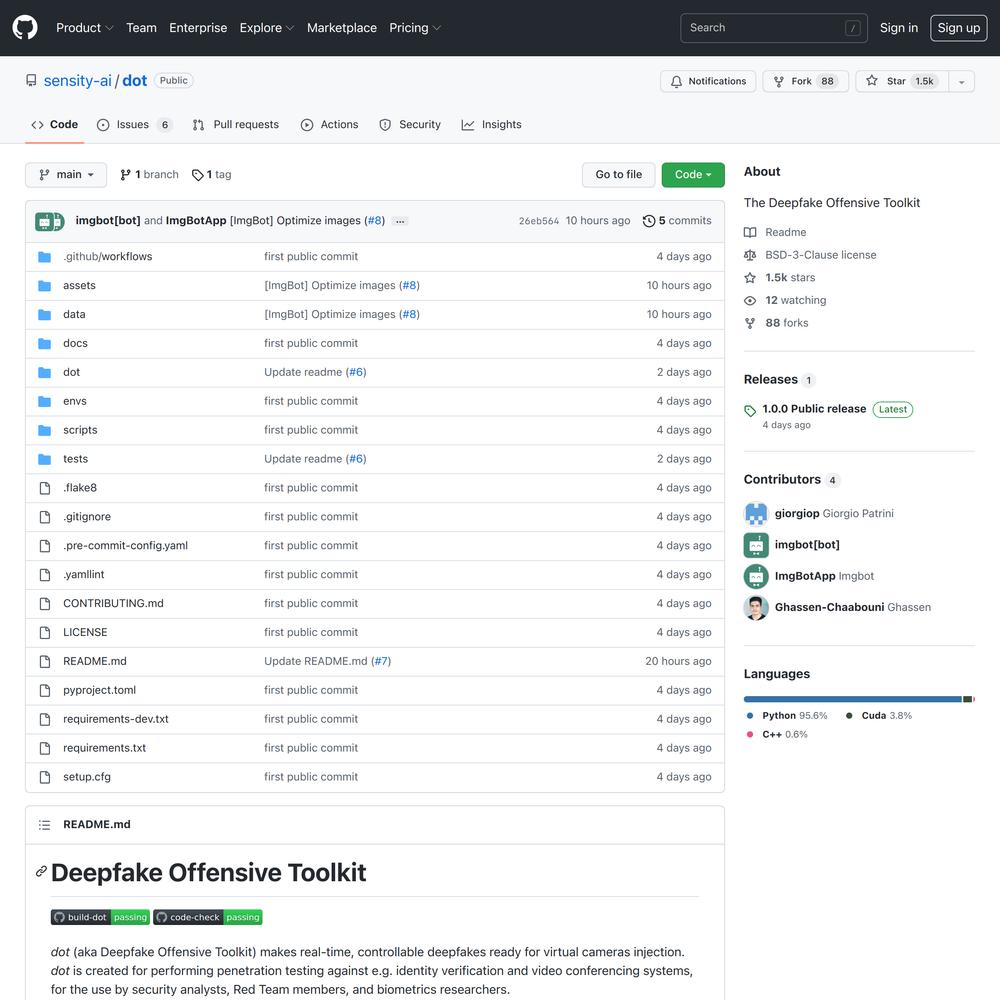1000x1000 pixels.
Task: Expand the Explore navigation menu
Action: pos(267,28)
